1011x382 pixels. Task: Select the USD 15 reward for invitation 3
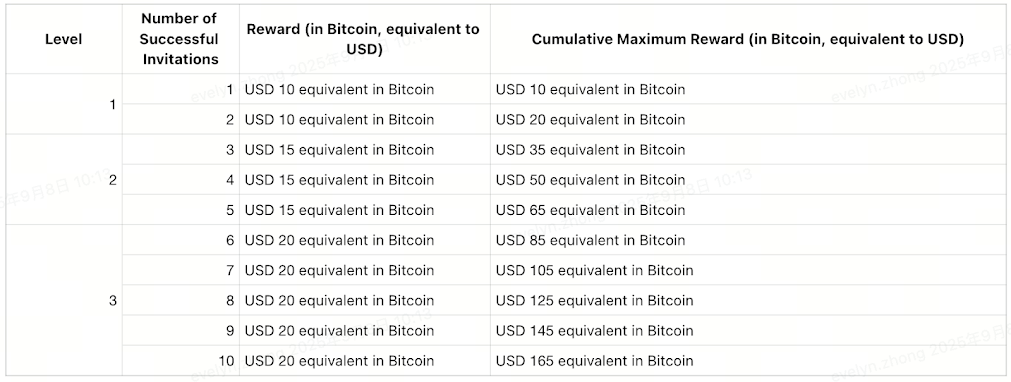click(364, 149)
